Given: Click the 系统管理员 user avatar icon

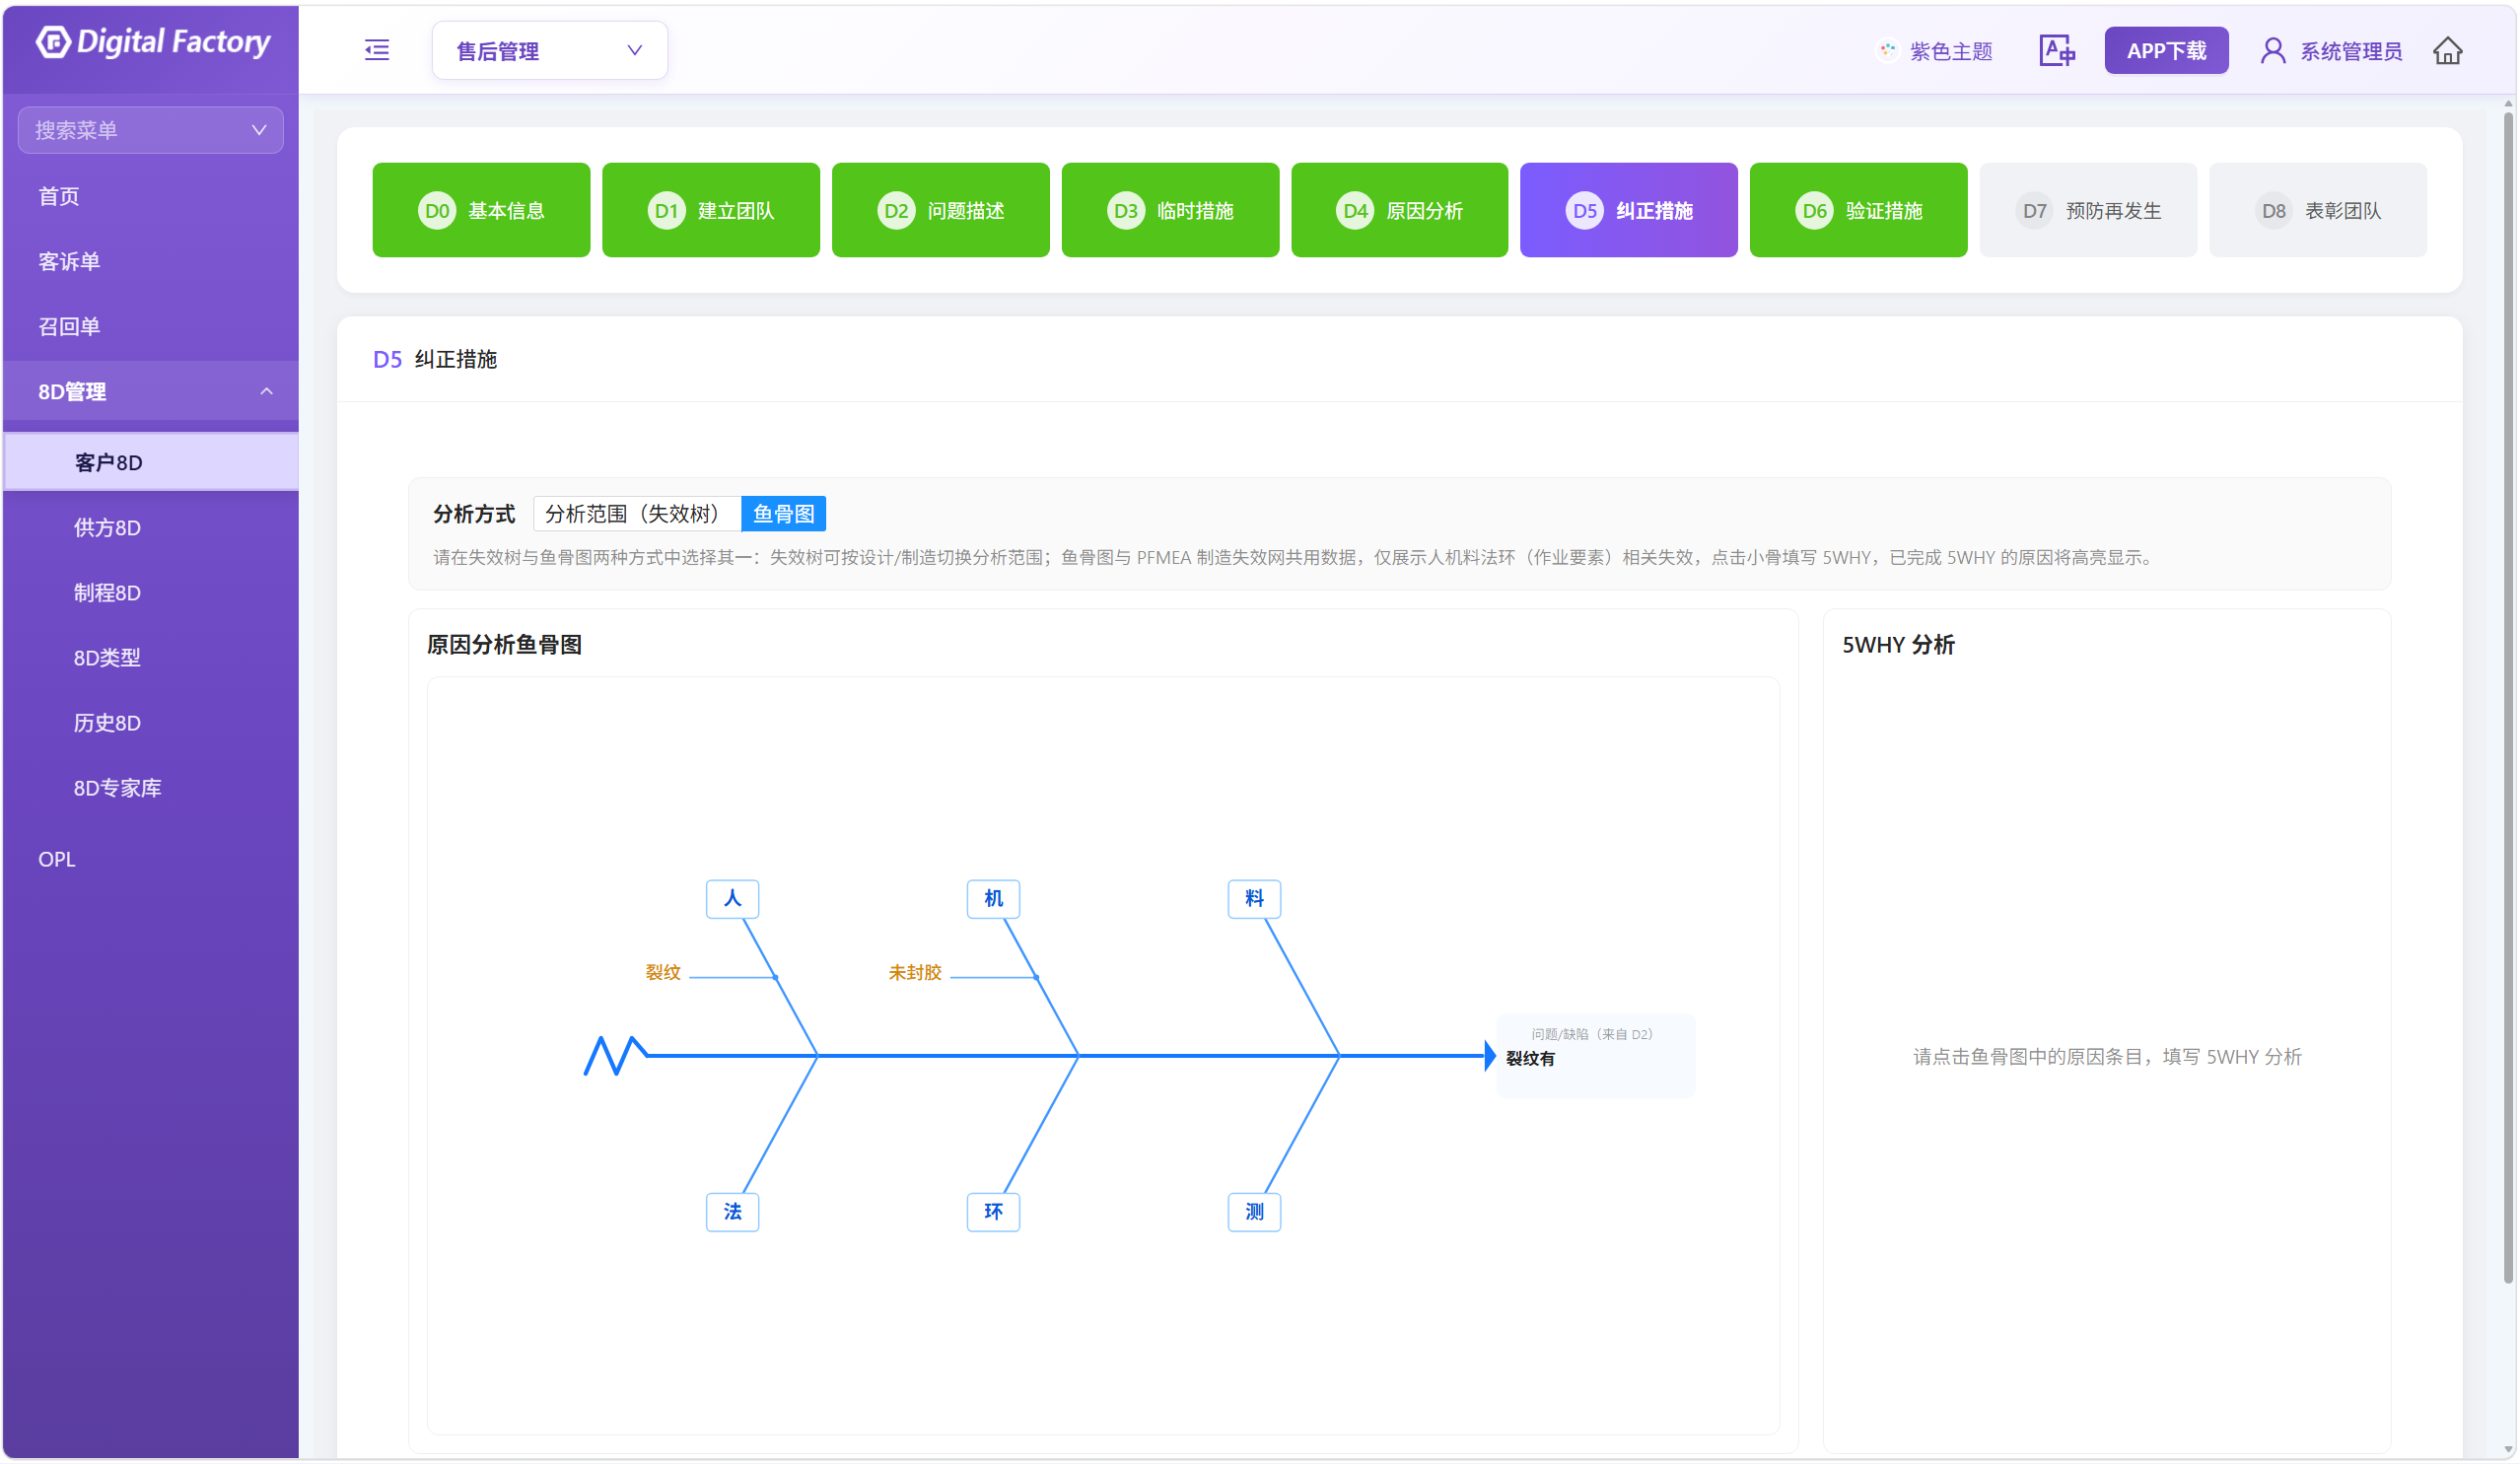Looking at the screenshot, I should pyautogui.click(x=2272, y=50).
